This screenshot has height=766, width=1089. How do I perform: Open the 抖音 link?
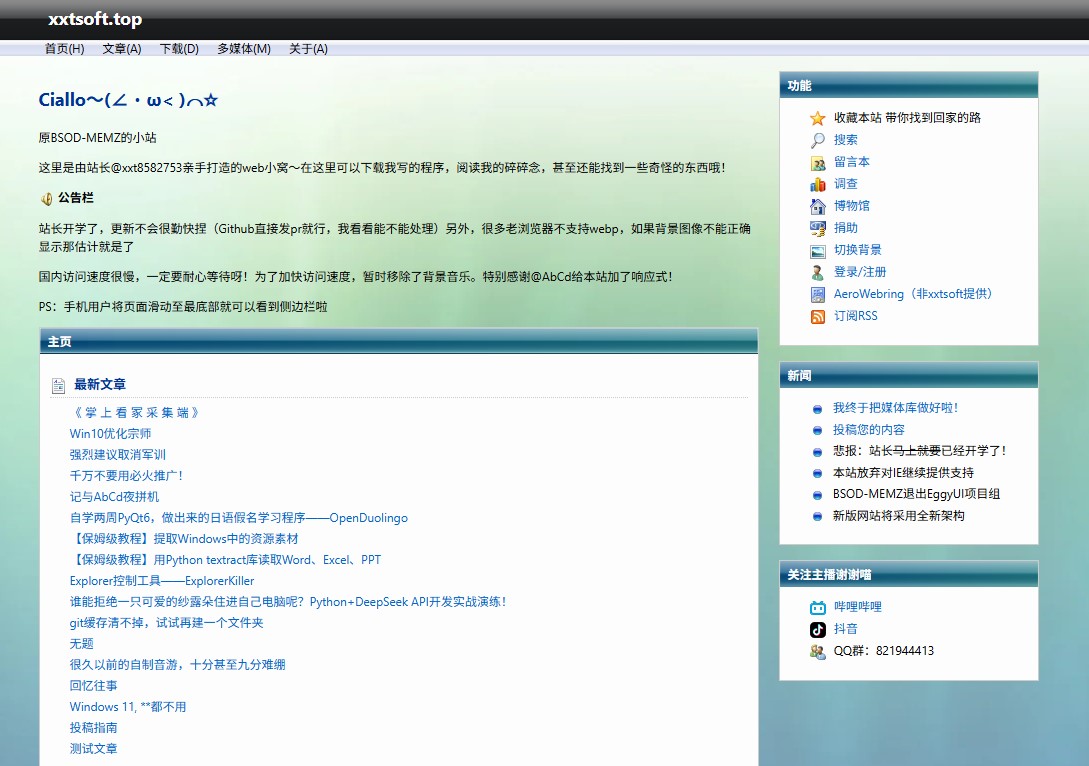(x=846, y=628)
